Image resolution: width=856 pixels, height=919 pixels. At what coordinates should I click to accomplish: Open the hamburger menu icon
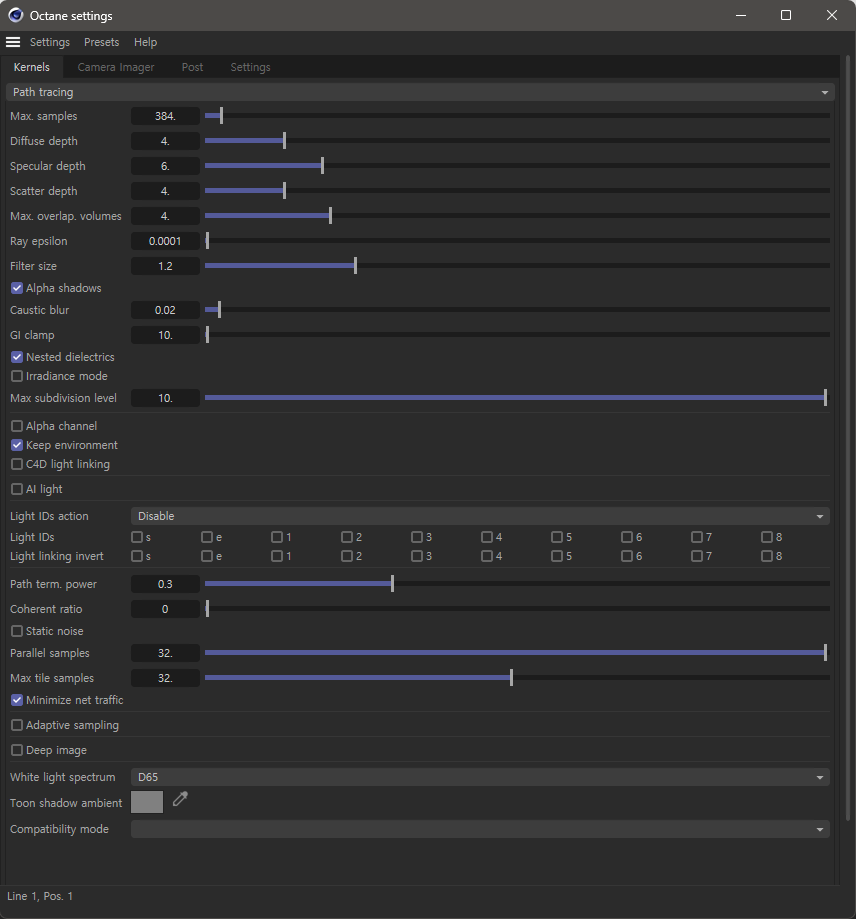(13, 42)
